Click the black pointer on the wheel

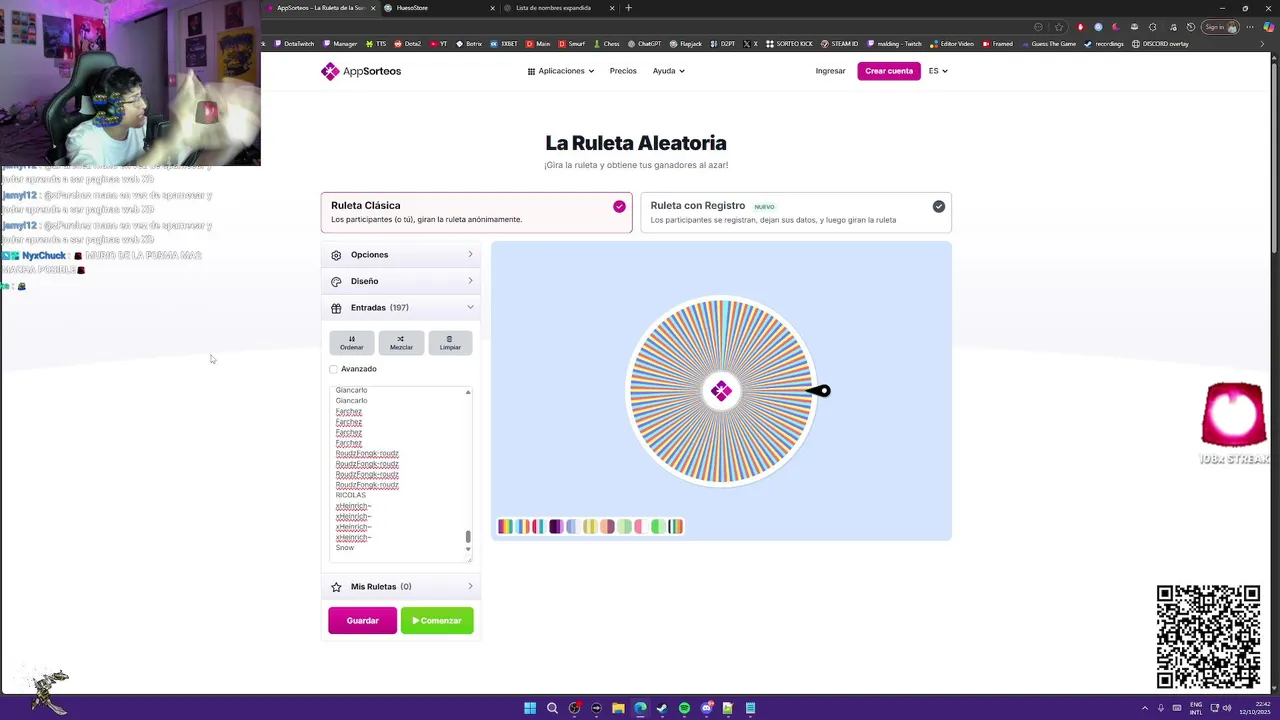pyautogui.click(x=819, y=391)
